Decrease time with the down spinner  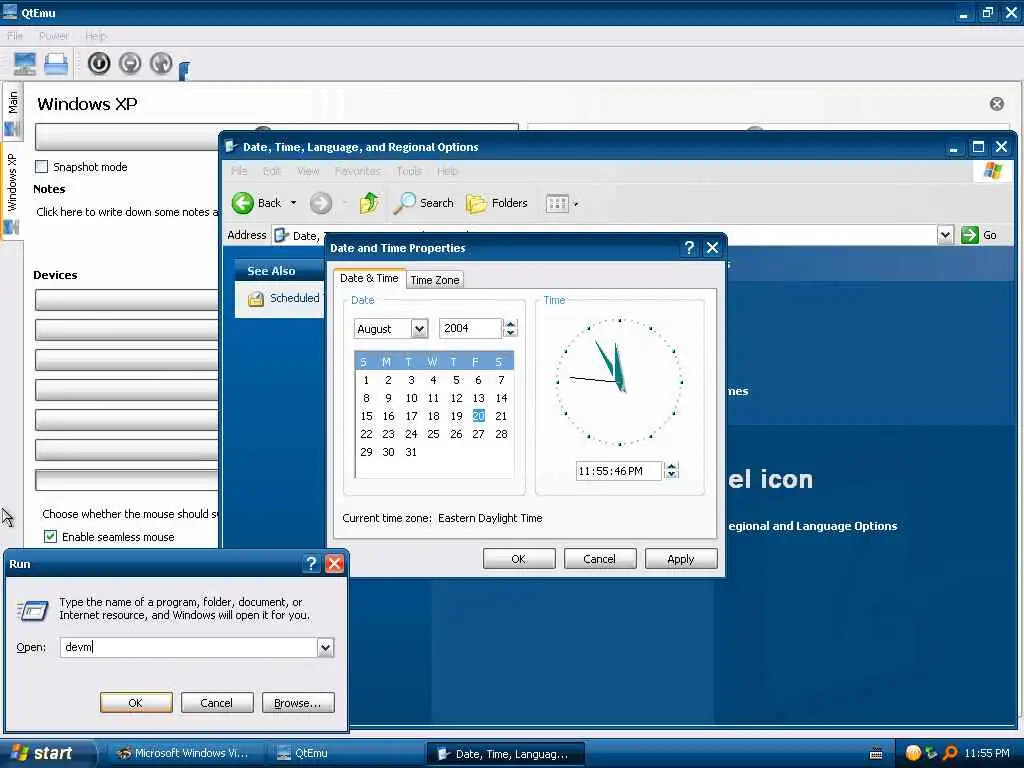click(x=671, y=475)
